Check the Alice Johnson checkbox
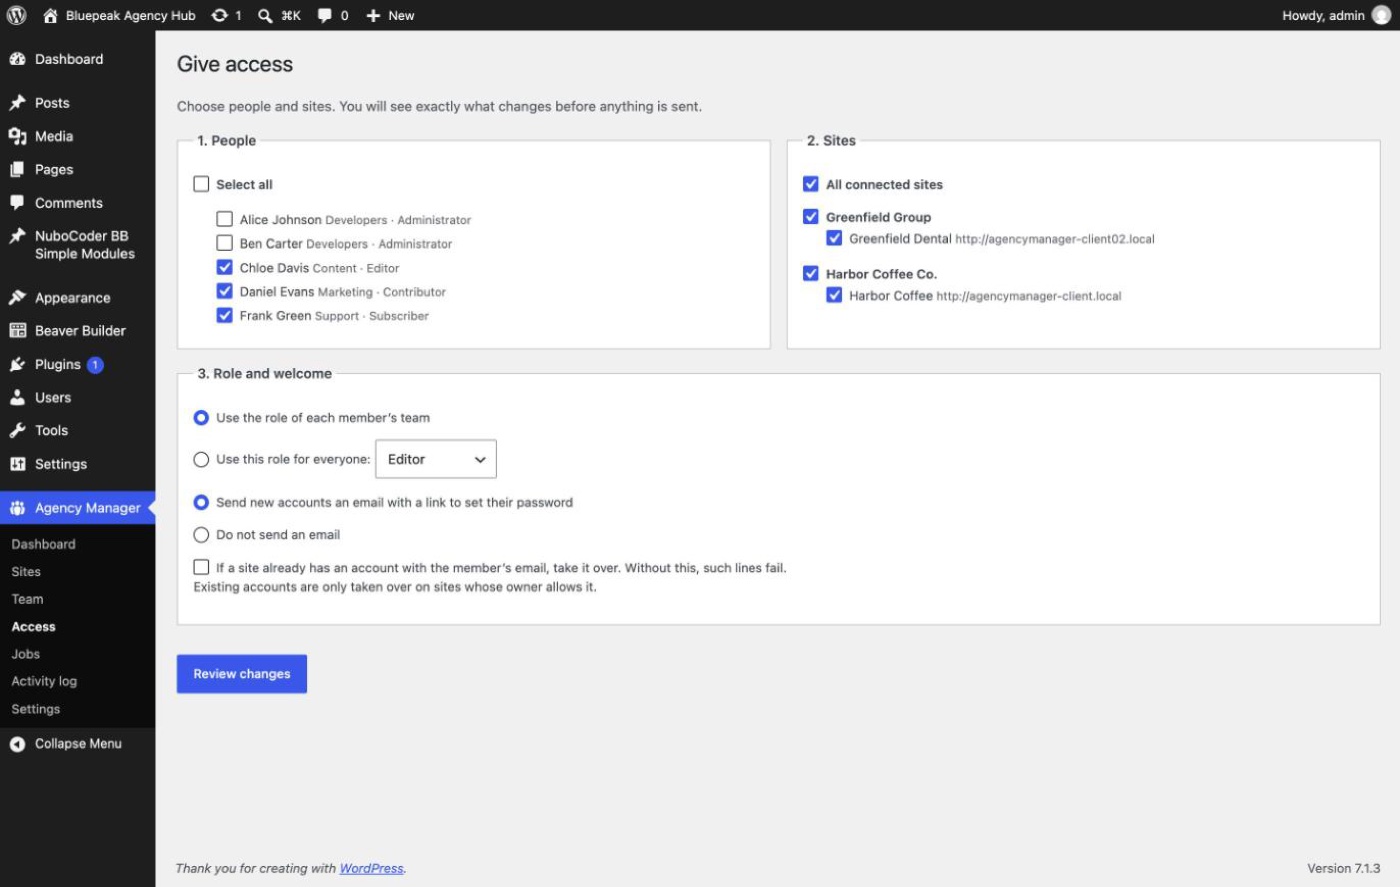1400x887 pixels. point(225,219)
